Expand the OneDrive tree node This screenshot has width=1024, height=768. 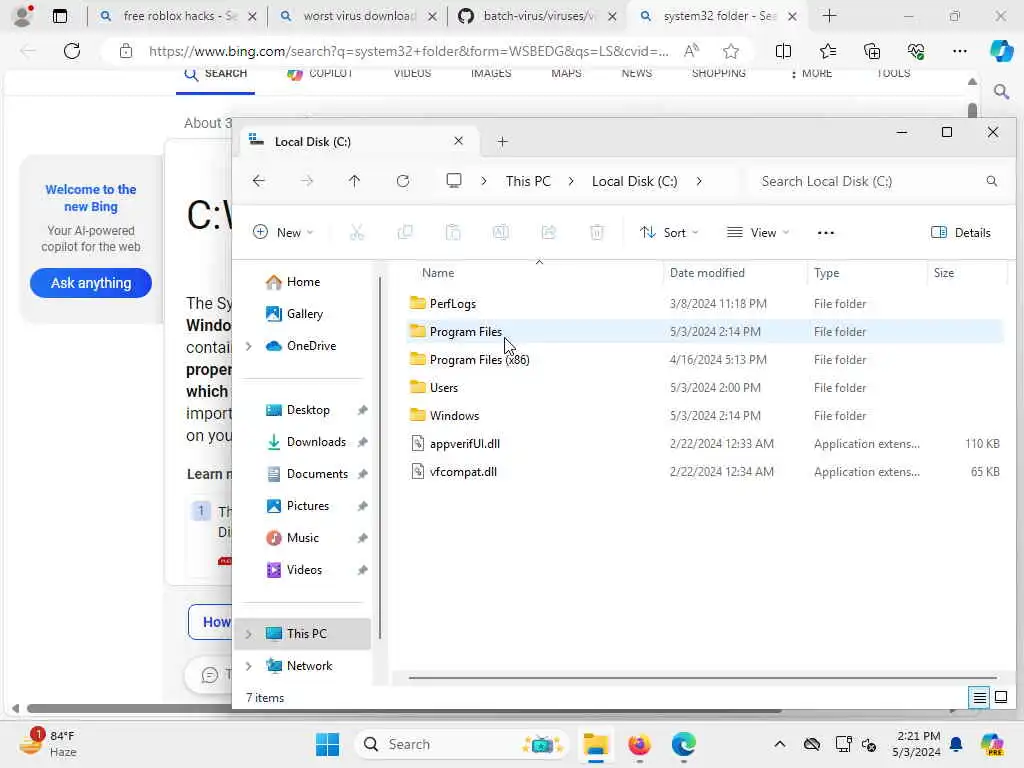click(249, 346)
